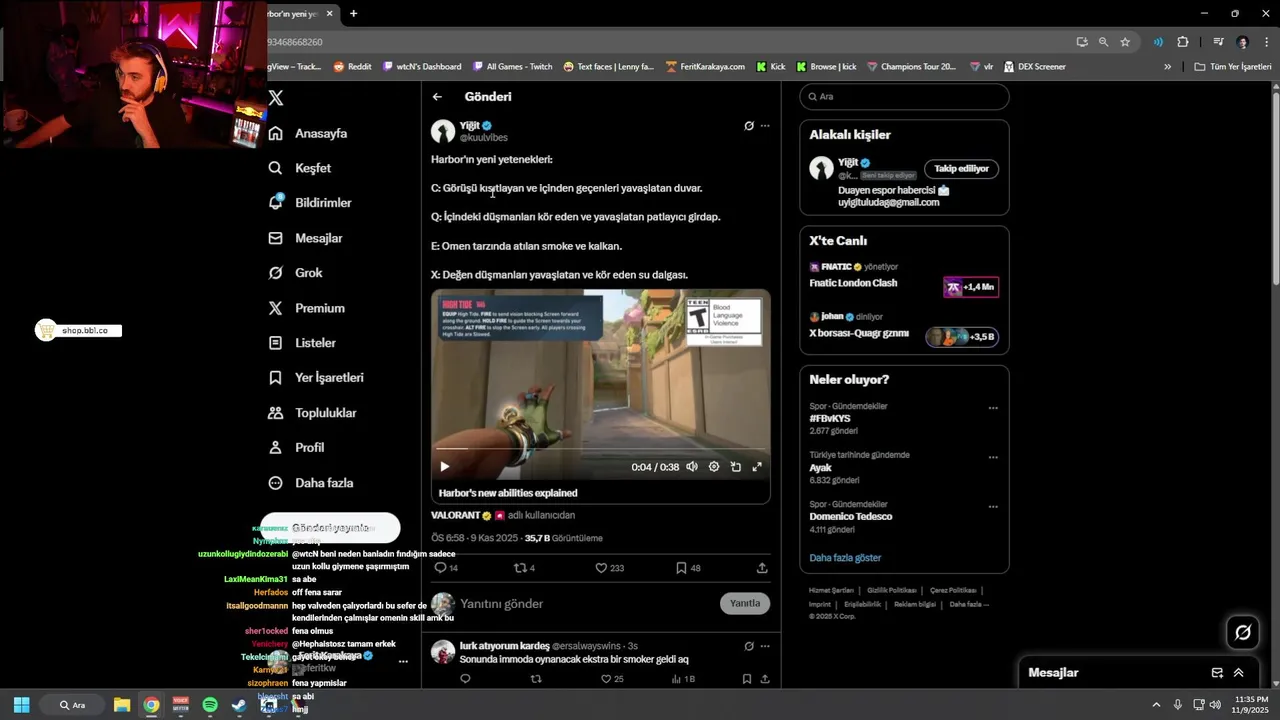Open Tüm Yer İşaretleri bookmarks folder

(x=1233, y=67)
